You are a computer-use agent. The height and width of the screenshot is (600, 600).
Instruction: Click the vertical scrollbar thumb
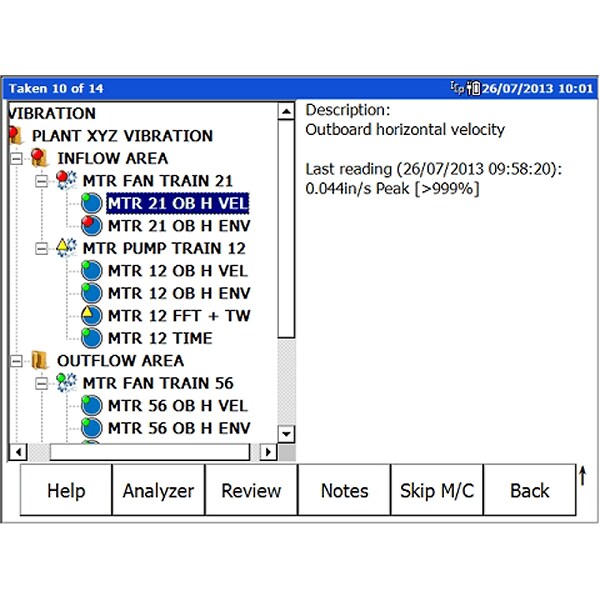[x=286, y=229]
